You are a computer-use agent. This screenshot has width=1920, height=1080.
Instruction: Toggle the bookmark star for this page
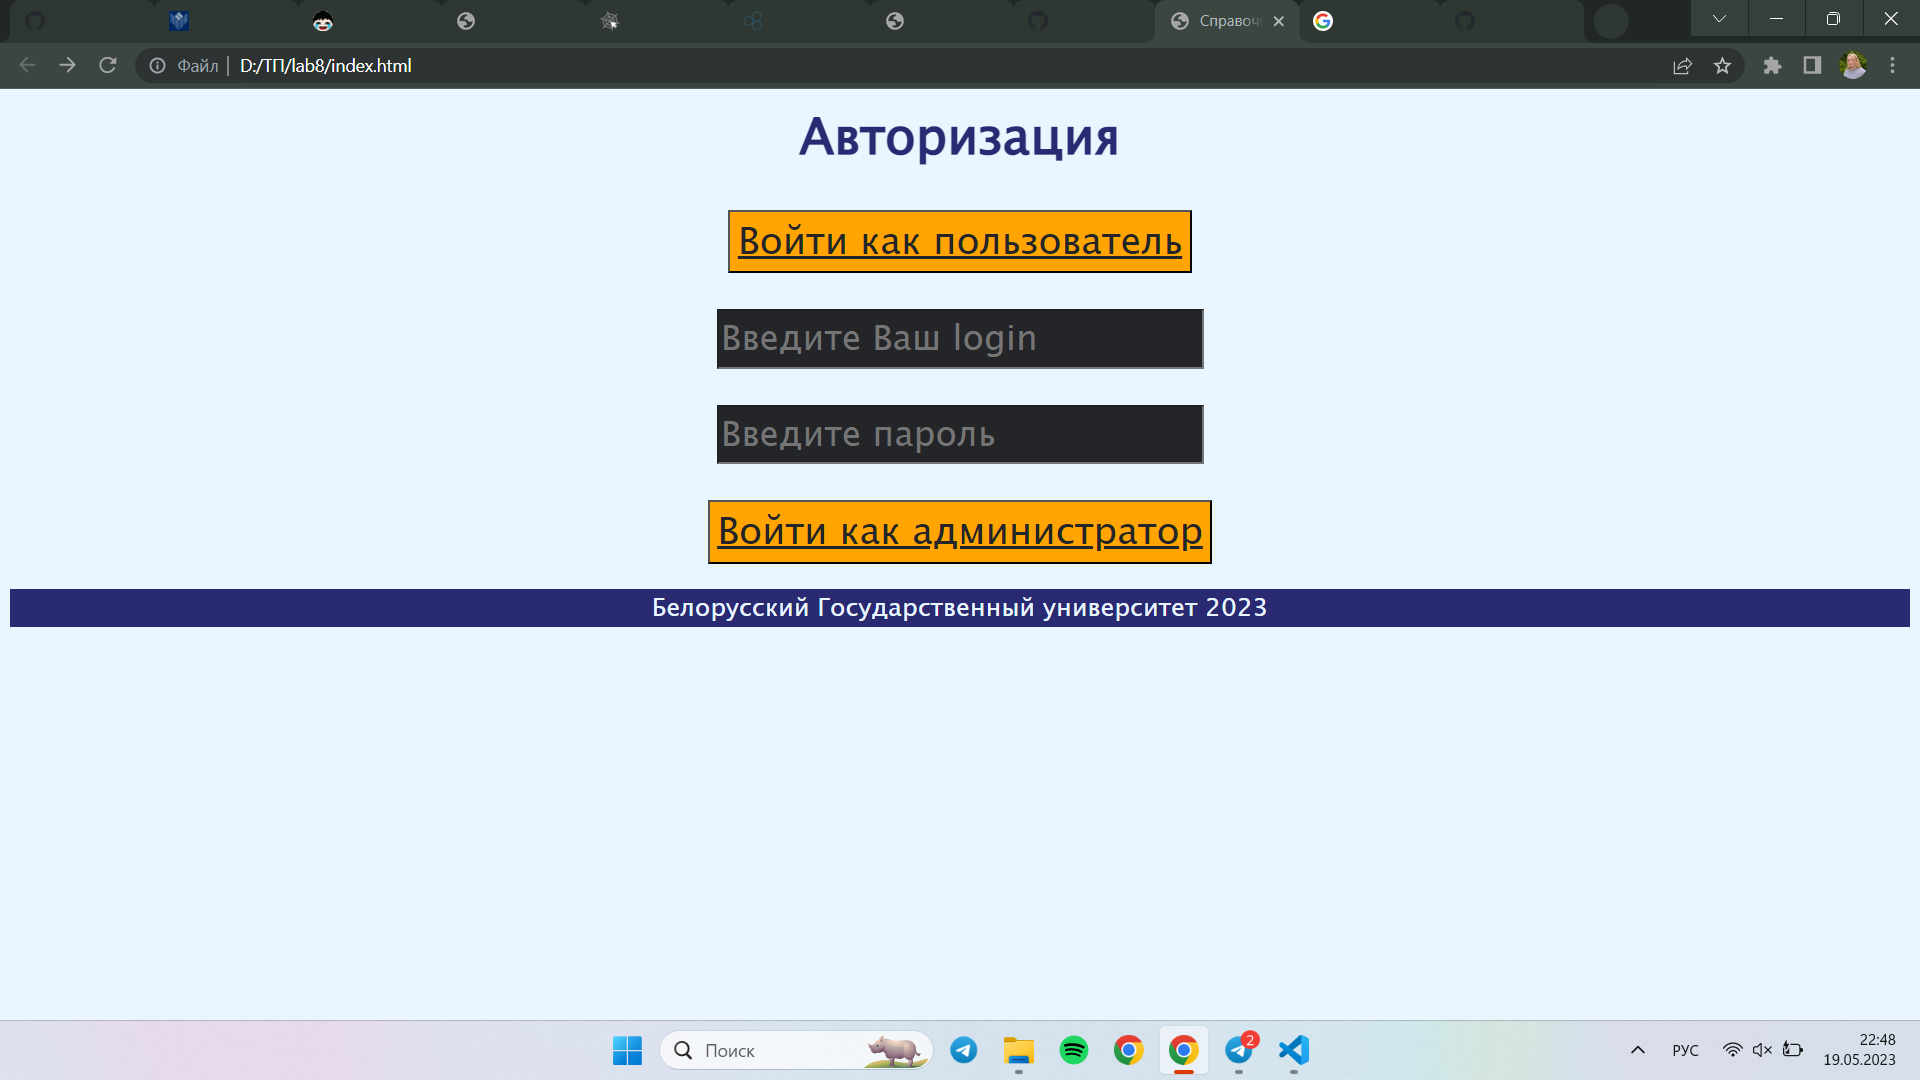pyautogui.click(x=1723, y=66)
